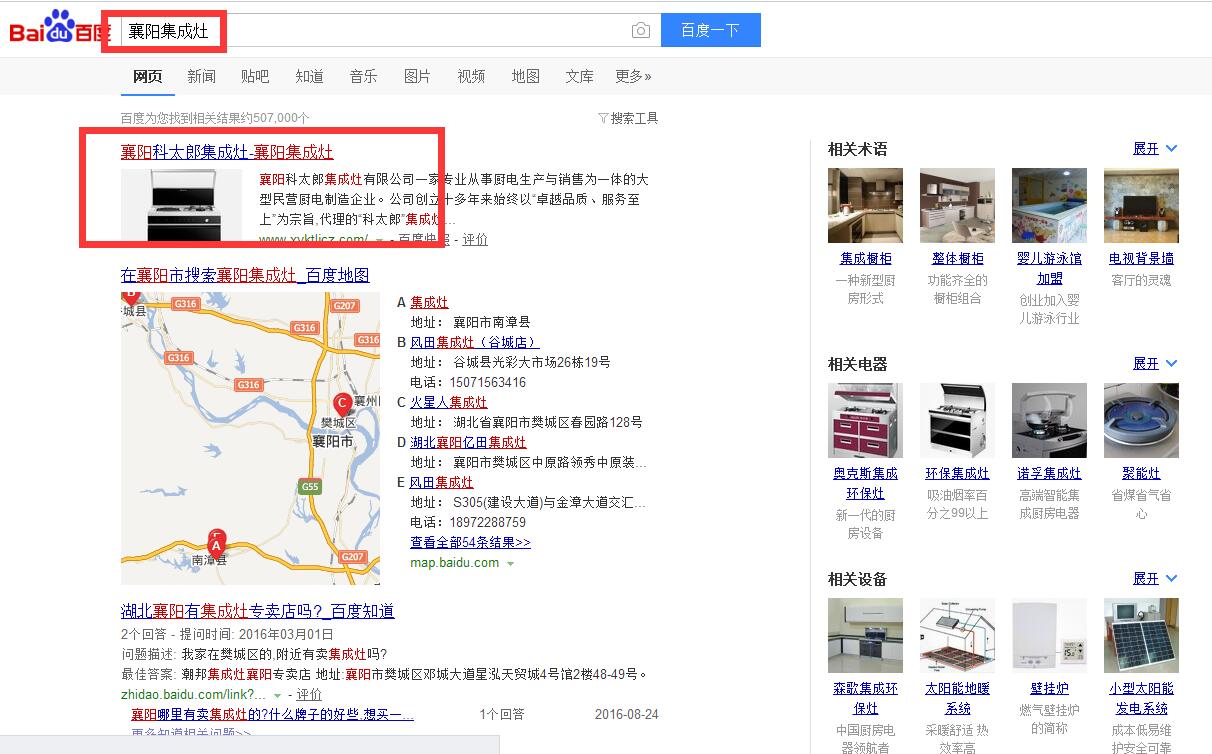The height and width of the screenshot is (754, 1212).
Task: Expand the map.baidu.com dropdown arrow
Action: tap(511, 564)
